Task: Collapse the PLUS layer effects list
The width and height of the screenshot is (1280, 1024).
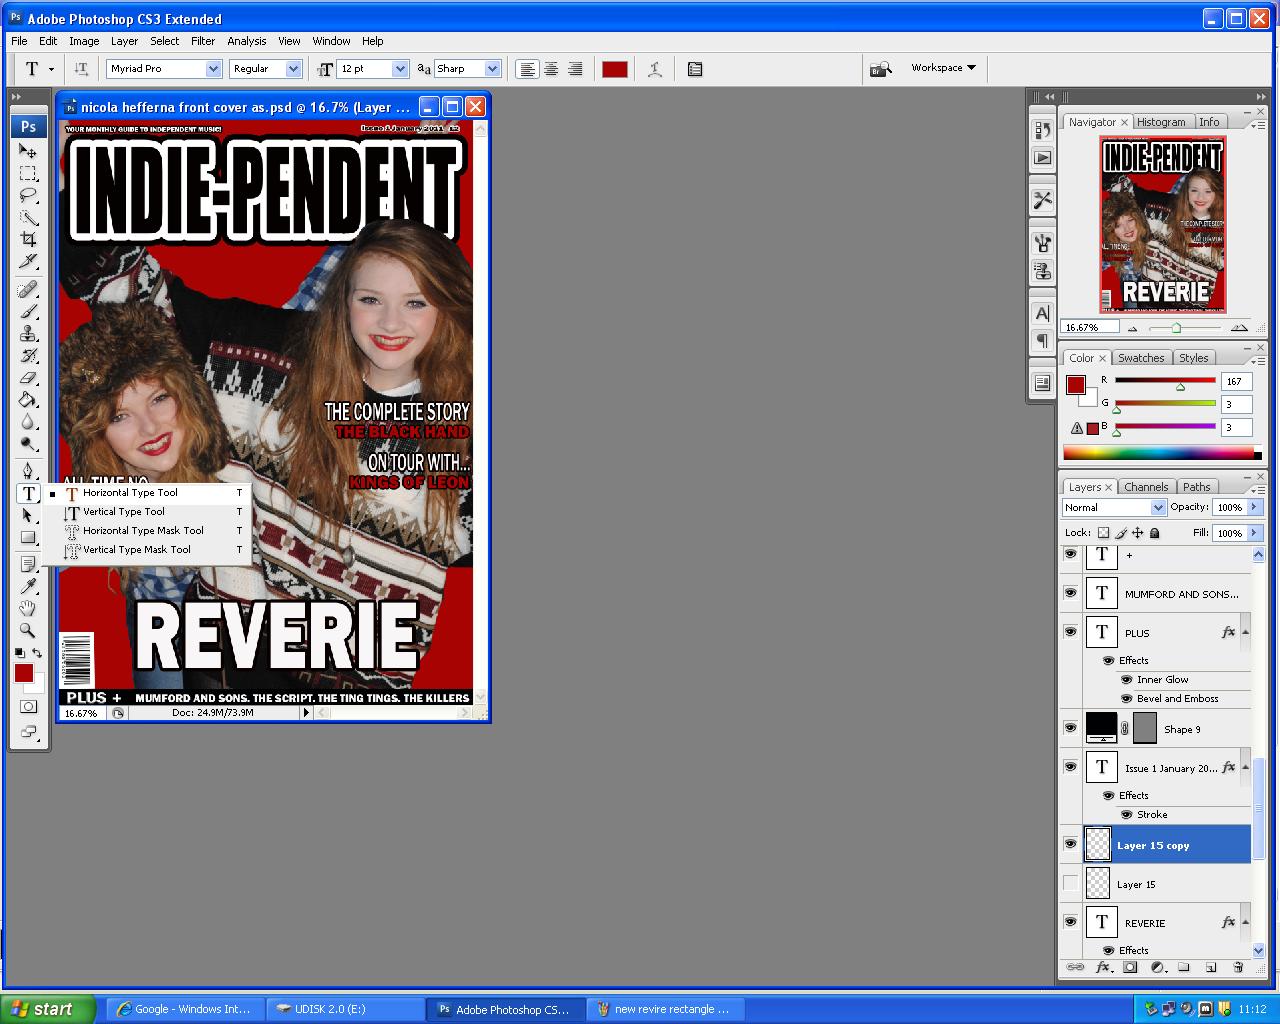Action: [x=1245, y=632]
